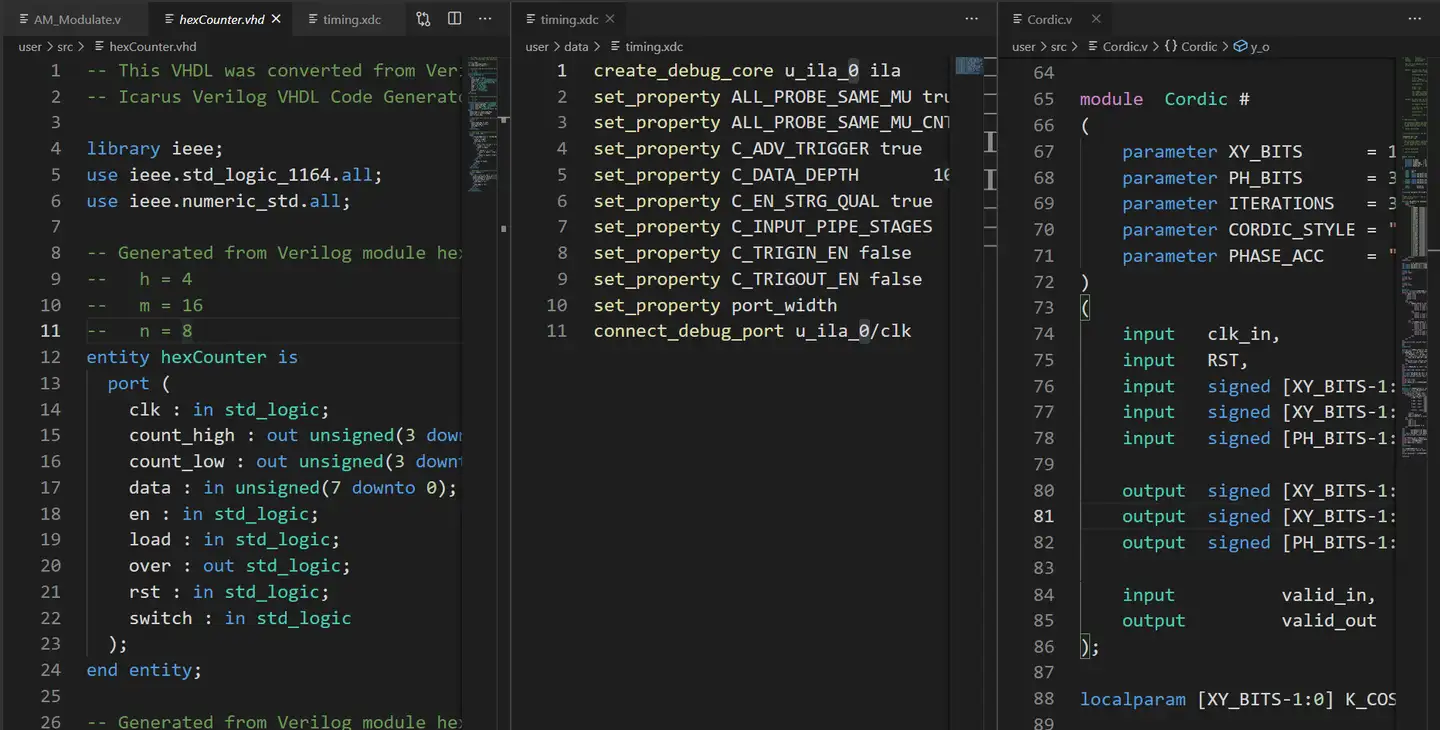
Task: Open Cordic.v breadcrumb dropdown
Action: (x=1125, y=46)
